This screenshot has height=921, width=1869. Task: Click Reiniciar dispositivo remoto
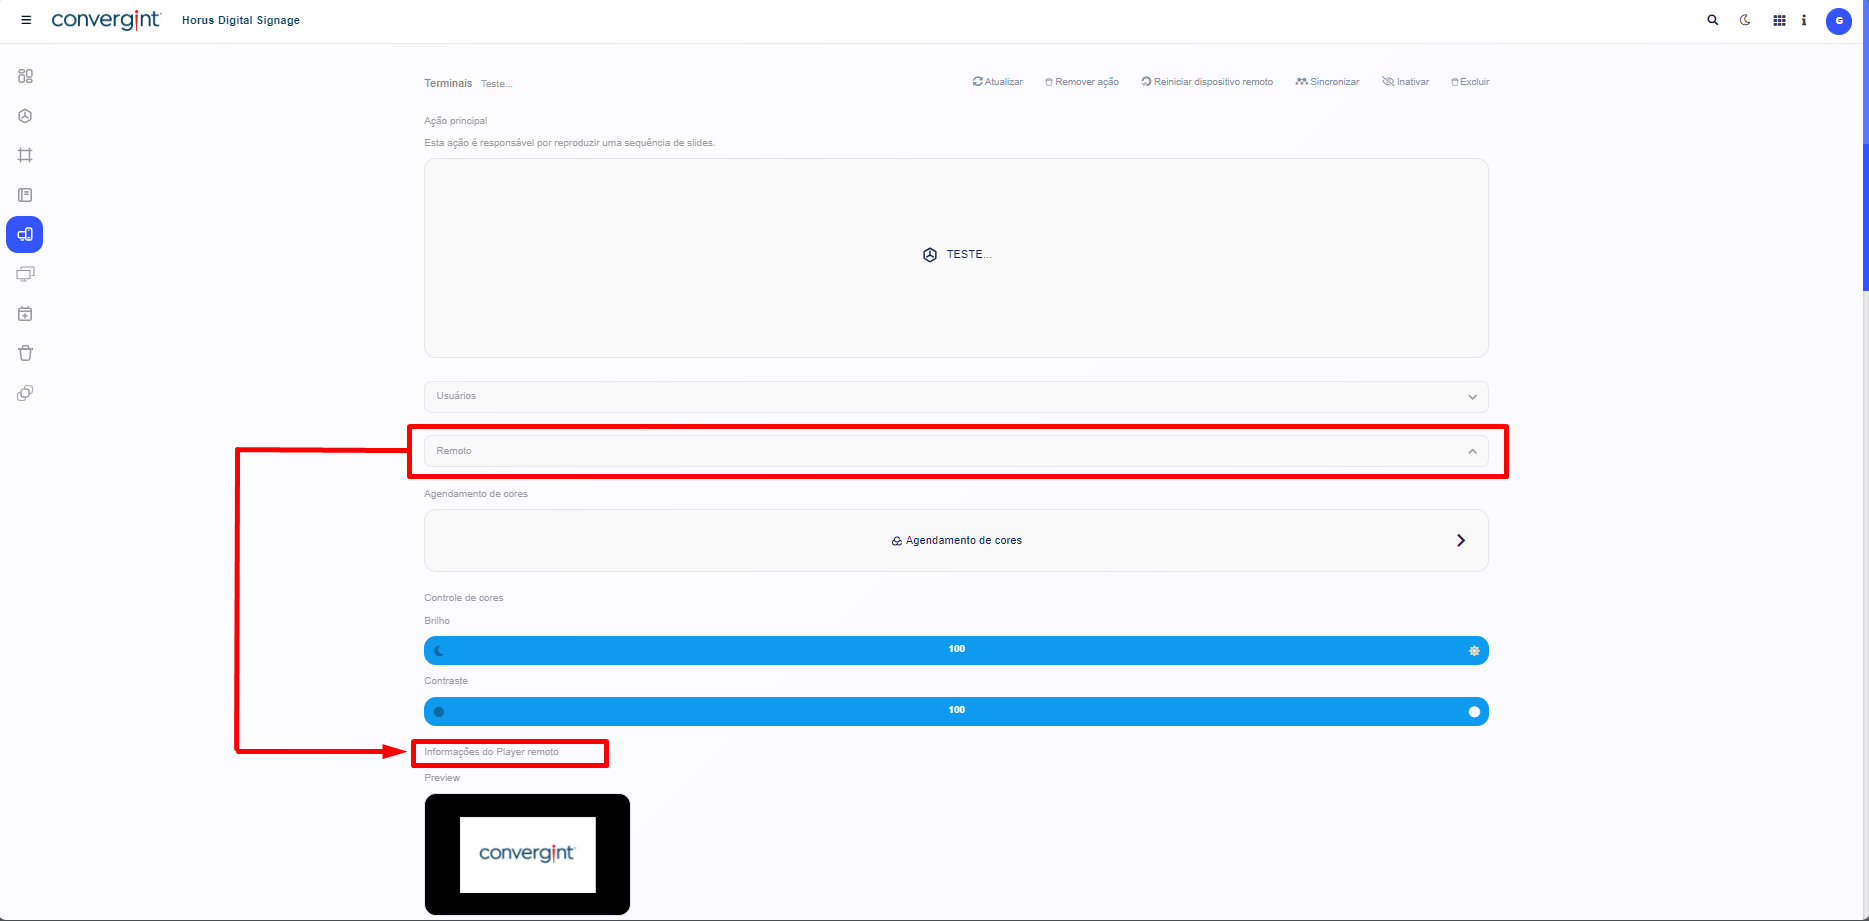1207,82
